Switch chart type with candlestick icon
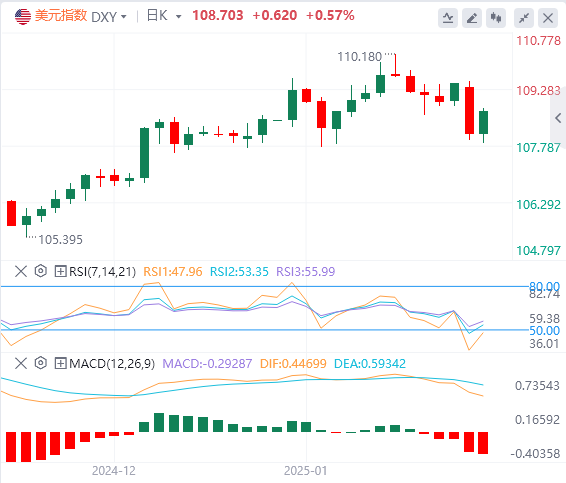Image resolution: width=566 pixels, height=483 pixels. tap(496, 18)
